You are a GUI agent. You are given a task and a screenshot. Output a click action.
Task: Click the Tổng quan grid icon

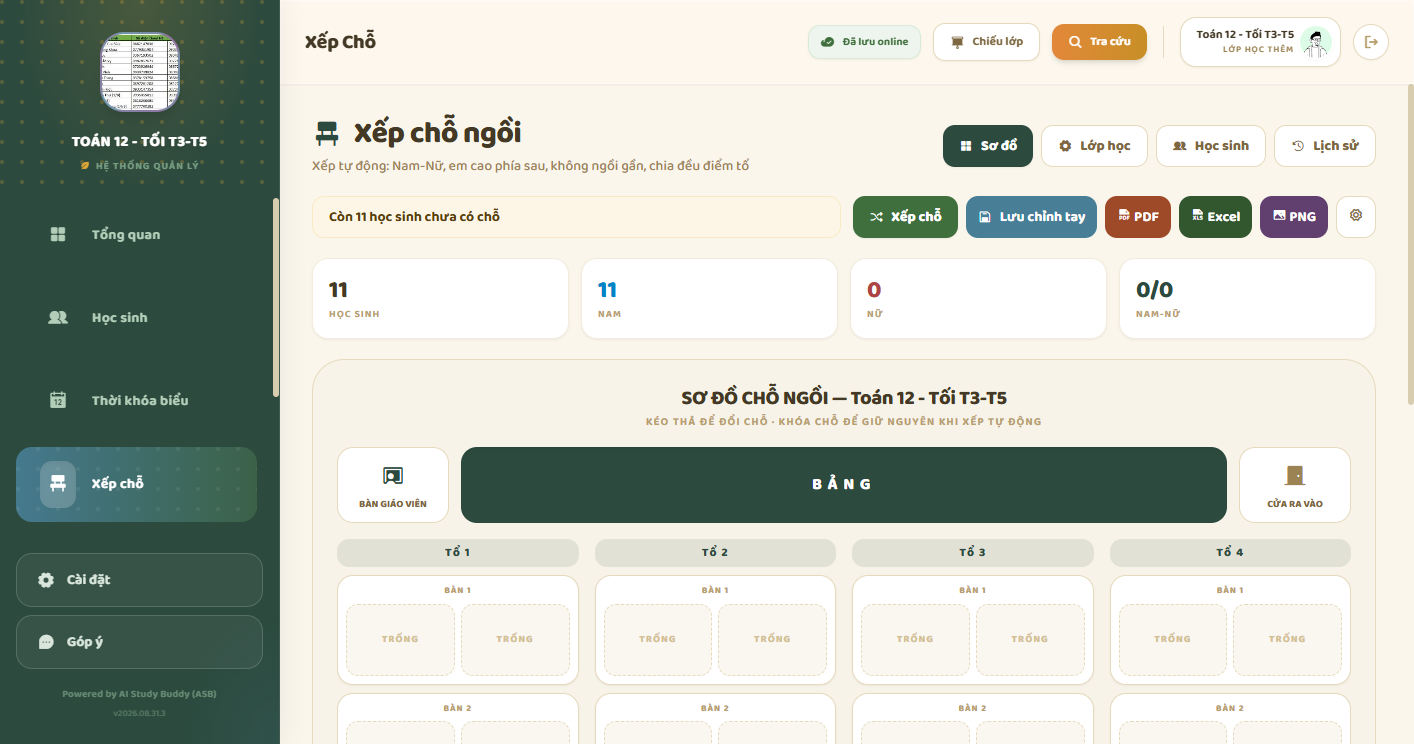tap(58, 234)
